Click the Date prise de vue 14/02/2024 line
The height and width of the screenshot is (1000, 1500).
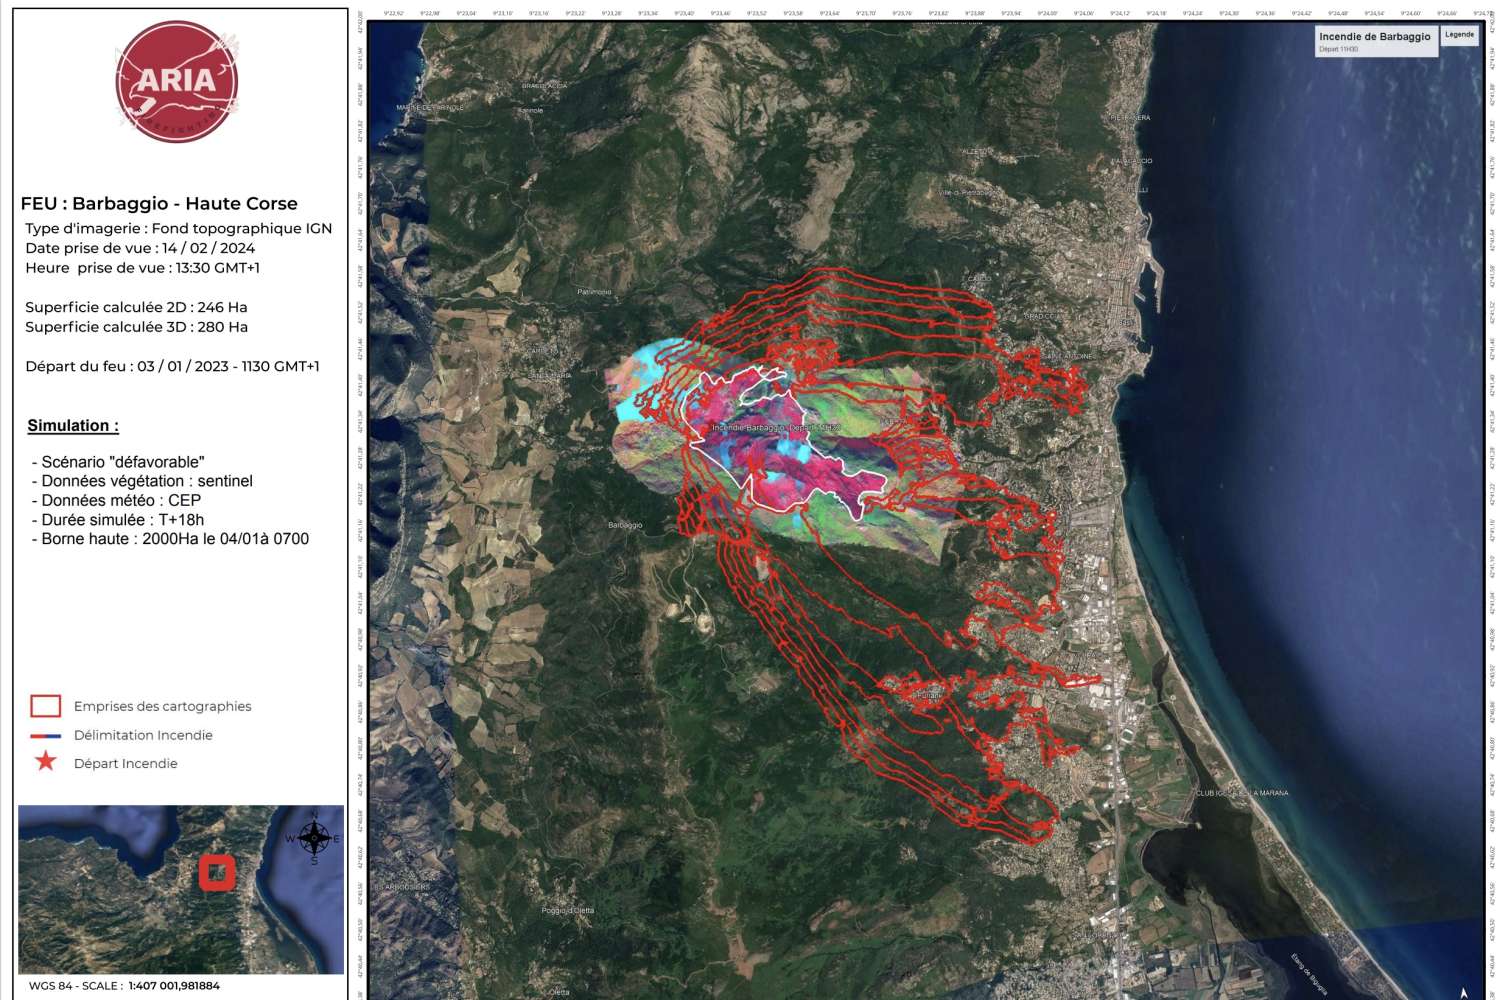click(140, 248)
